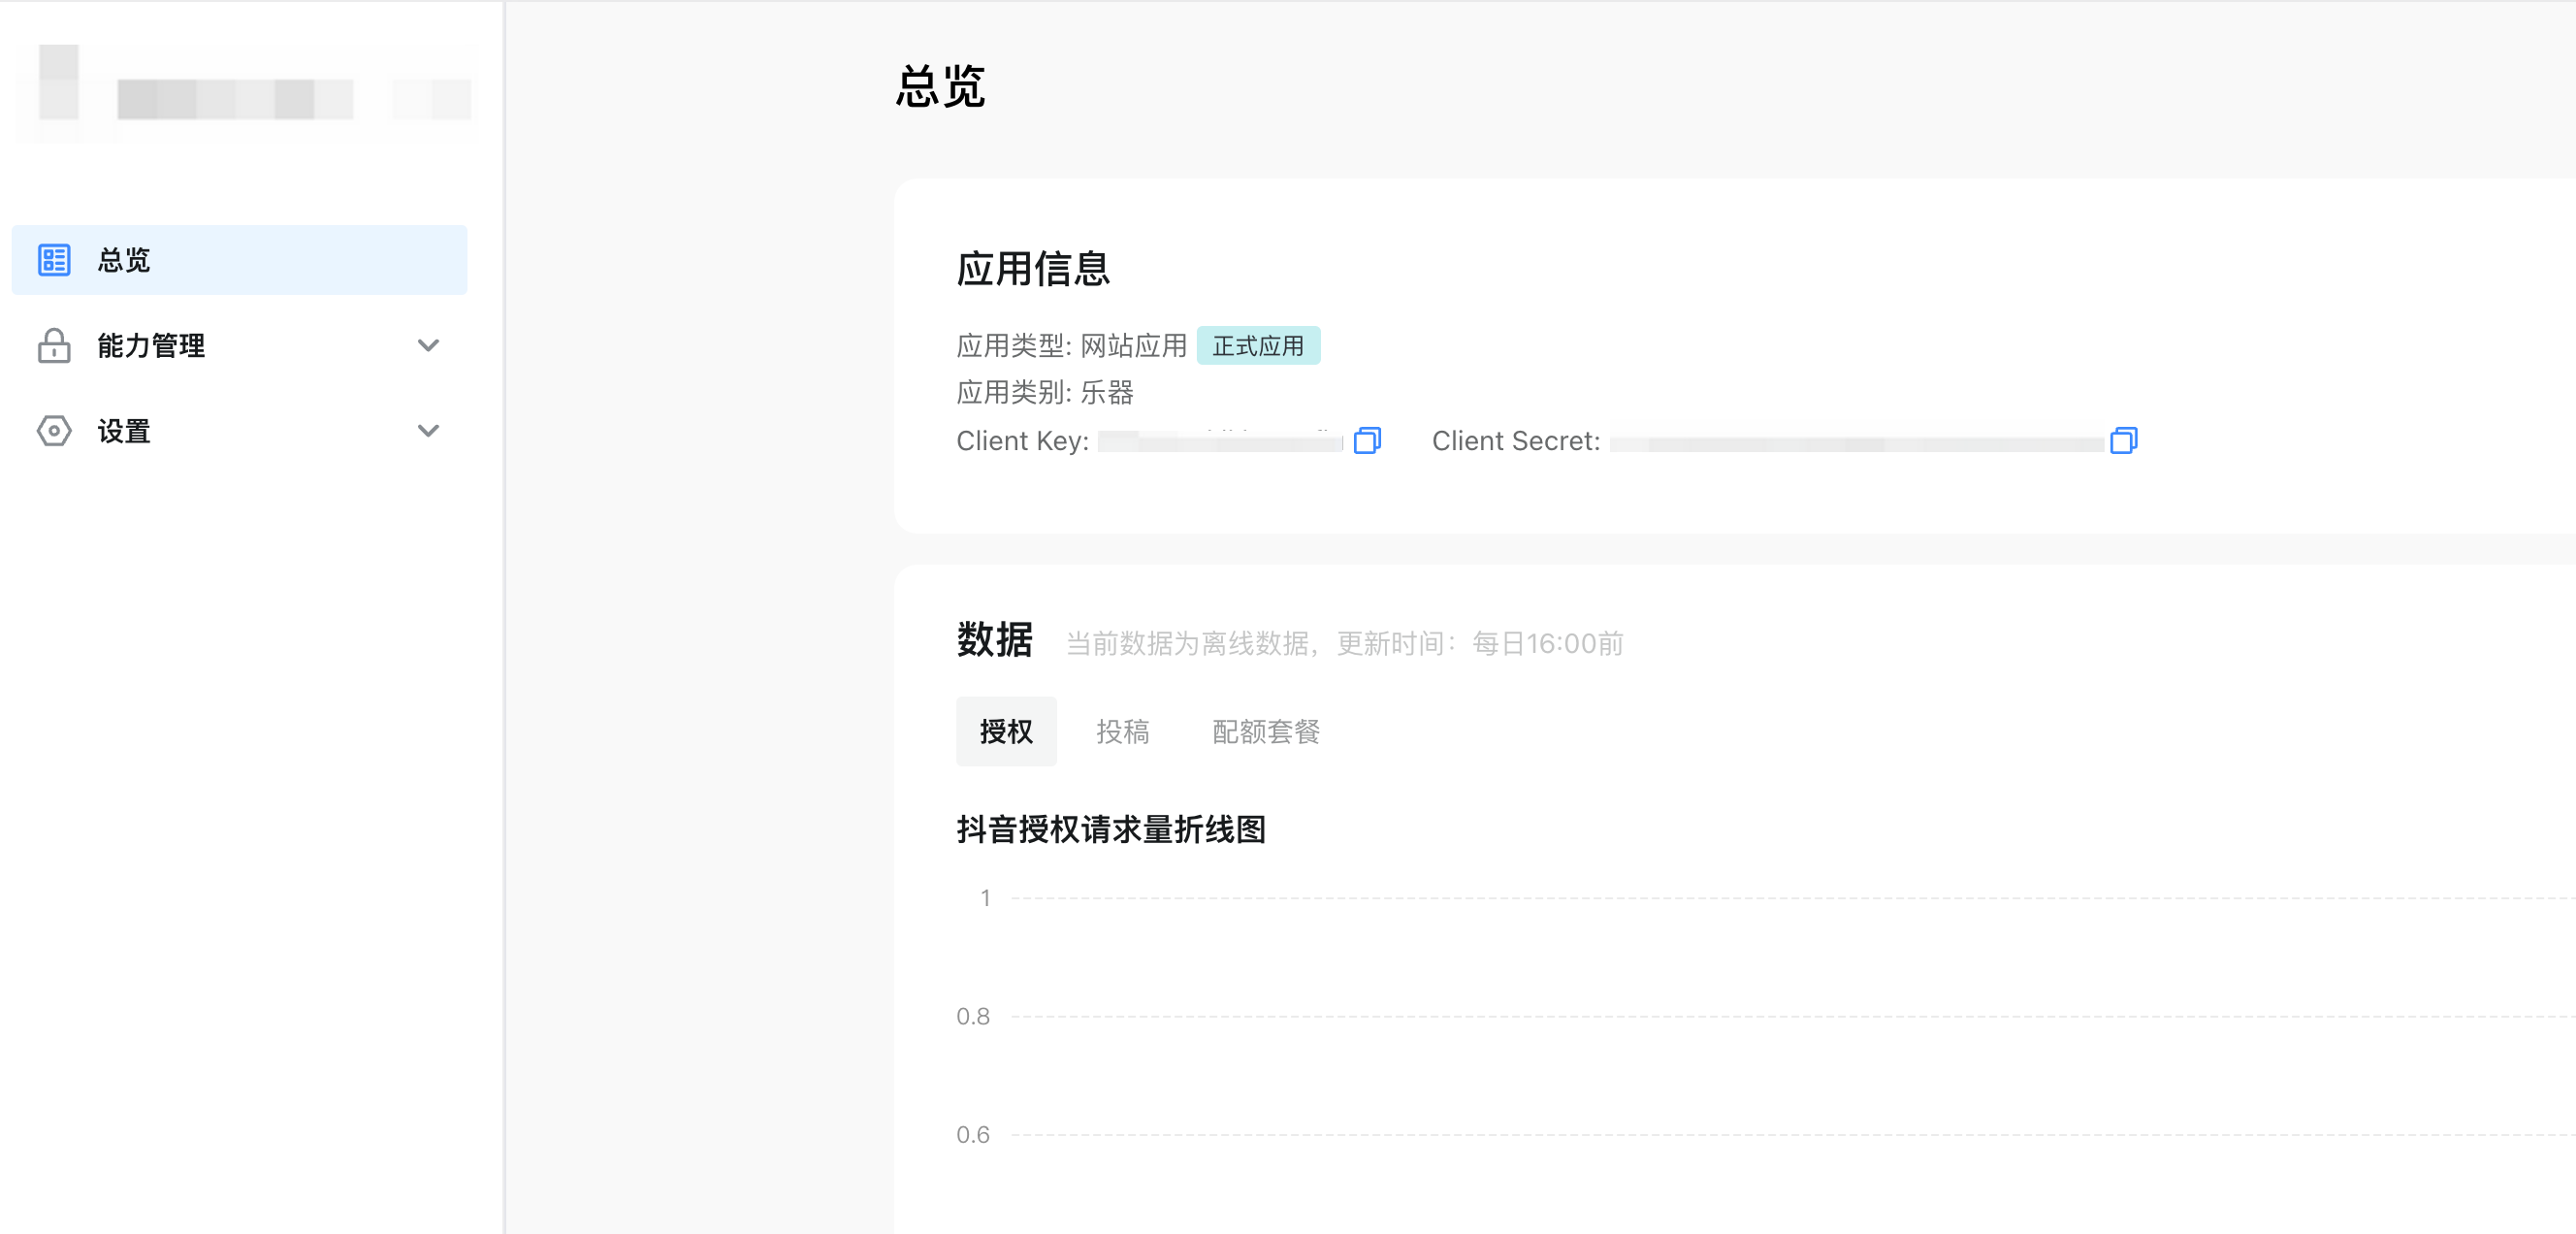Switch to the 配额套餐 tab

tap(1265, 731)
